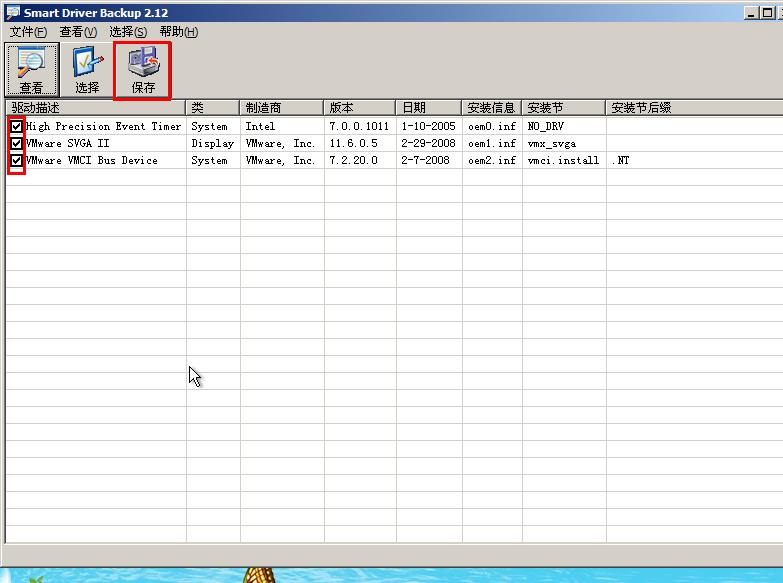Click the 选择 (Select) toolbar icon
Image resolution: width=783 pixels, height=583 pixels.
click(87, 69)
